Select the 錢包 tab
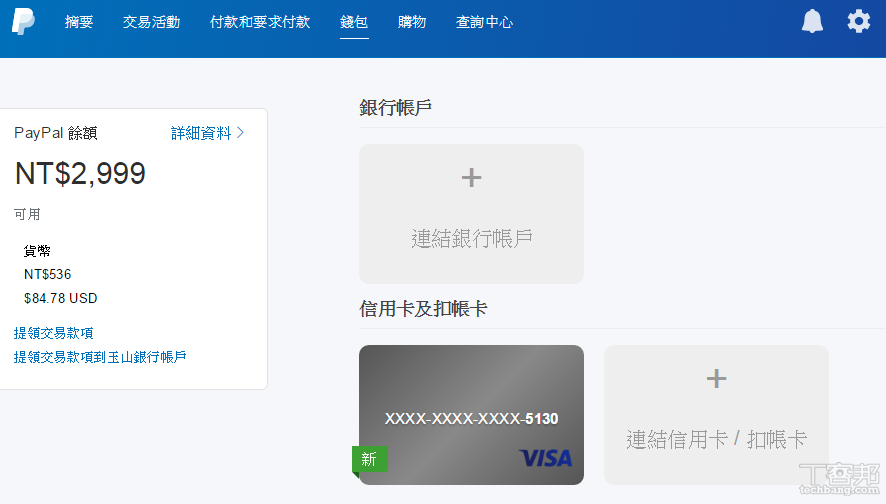The height and width of the screenshot is (504, 886). point(354,22)
